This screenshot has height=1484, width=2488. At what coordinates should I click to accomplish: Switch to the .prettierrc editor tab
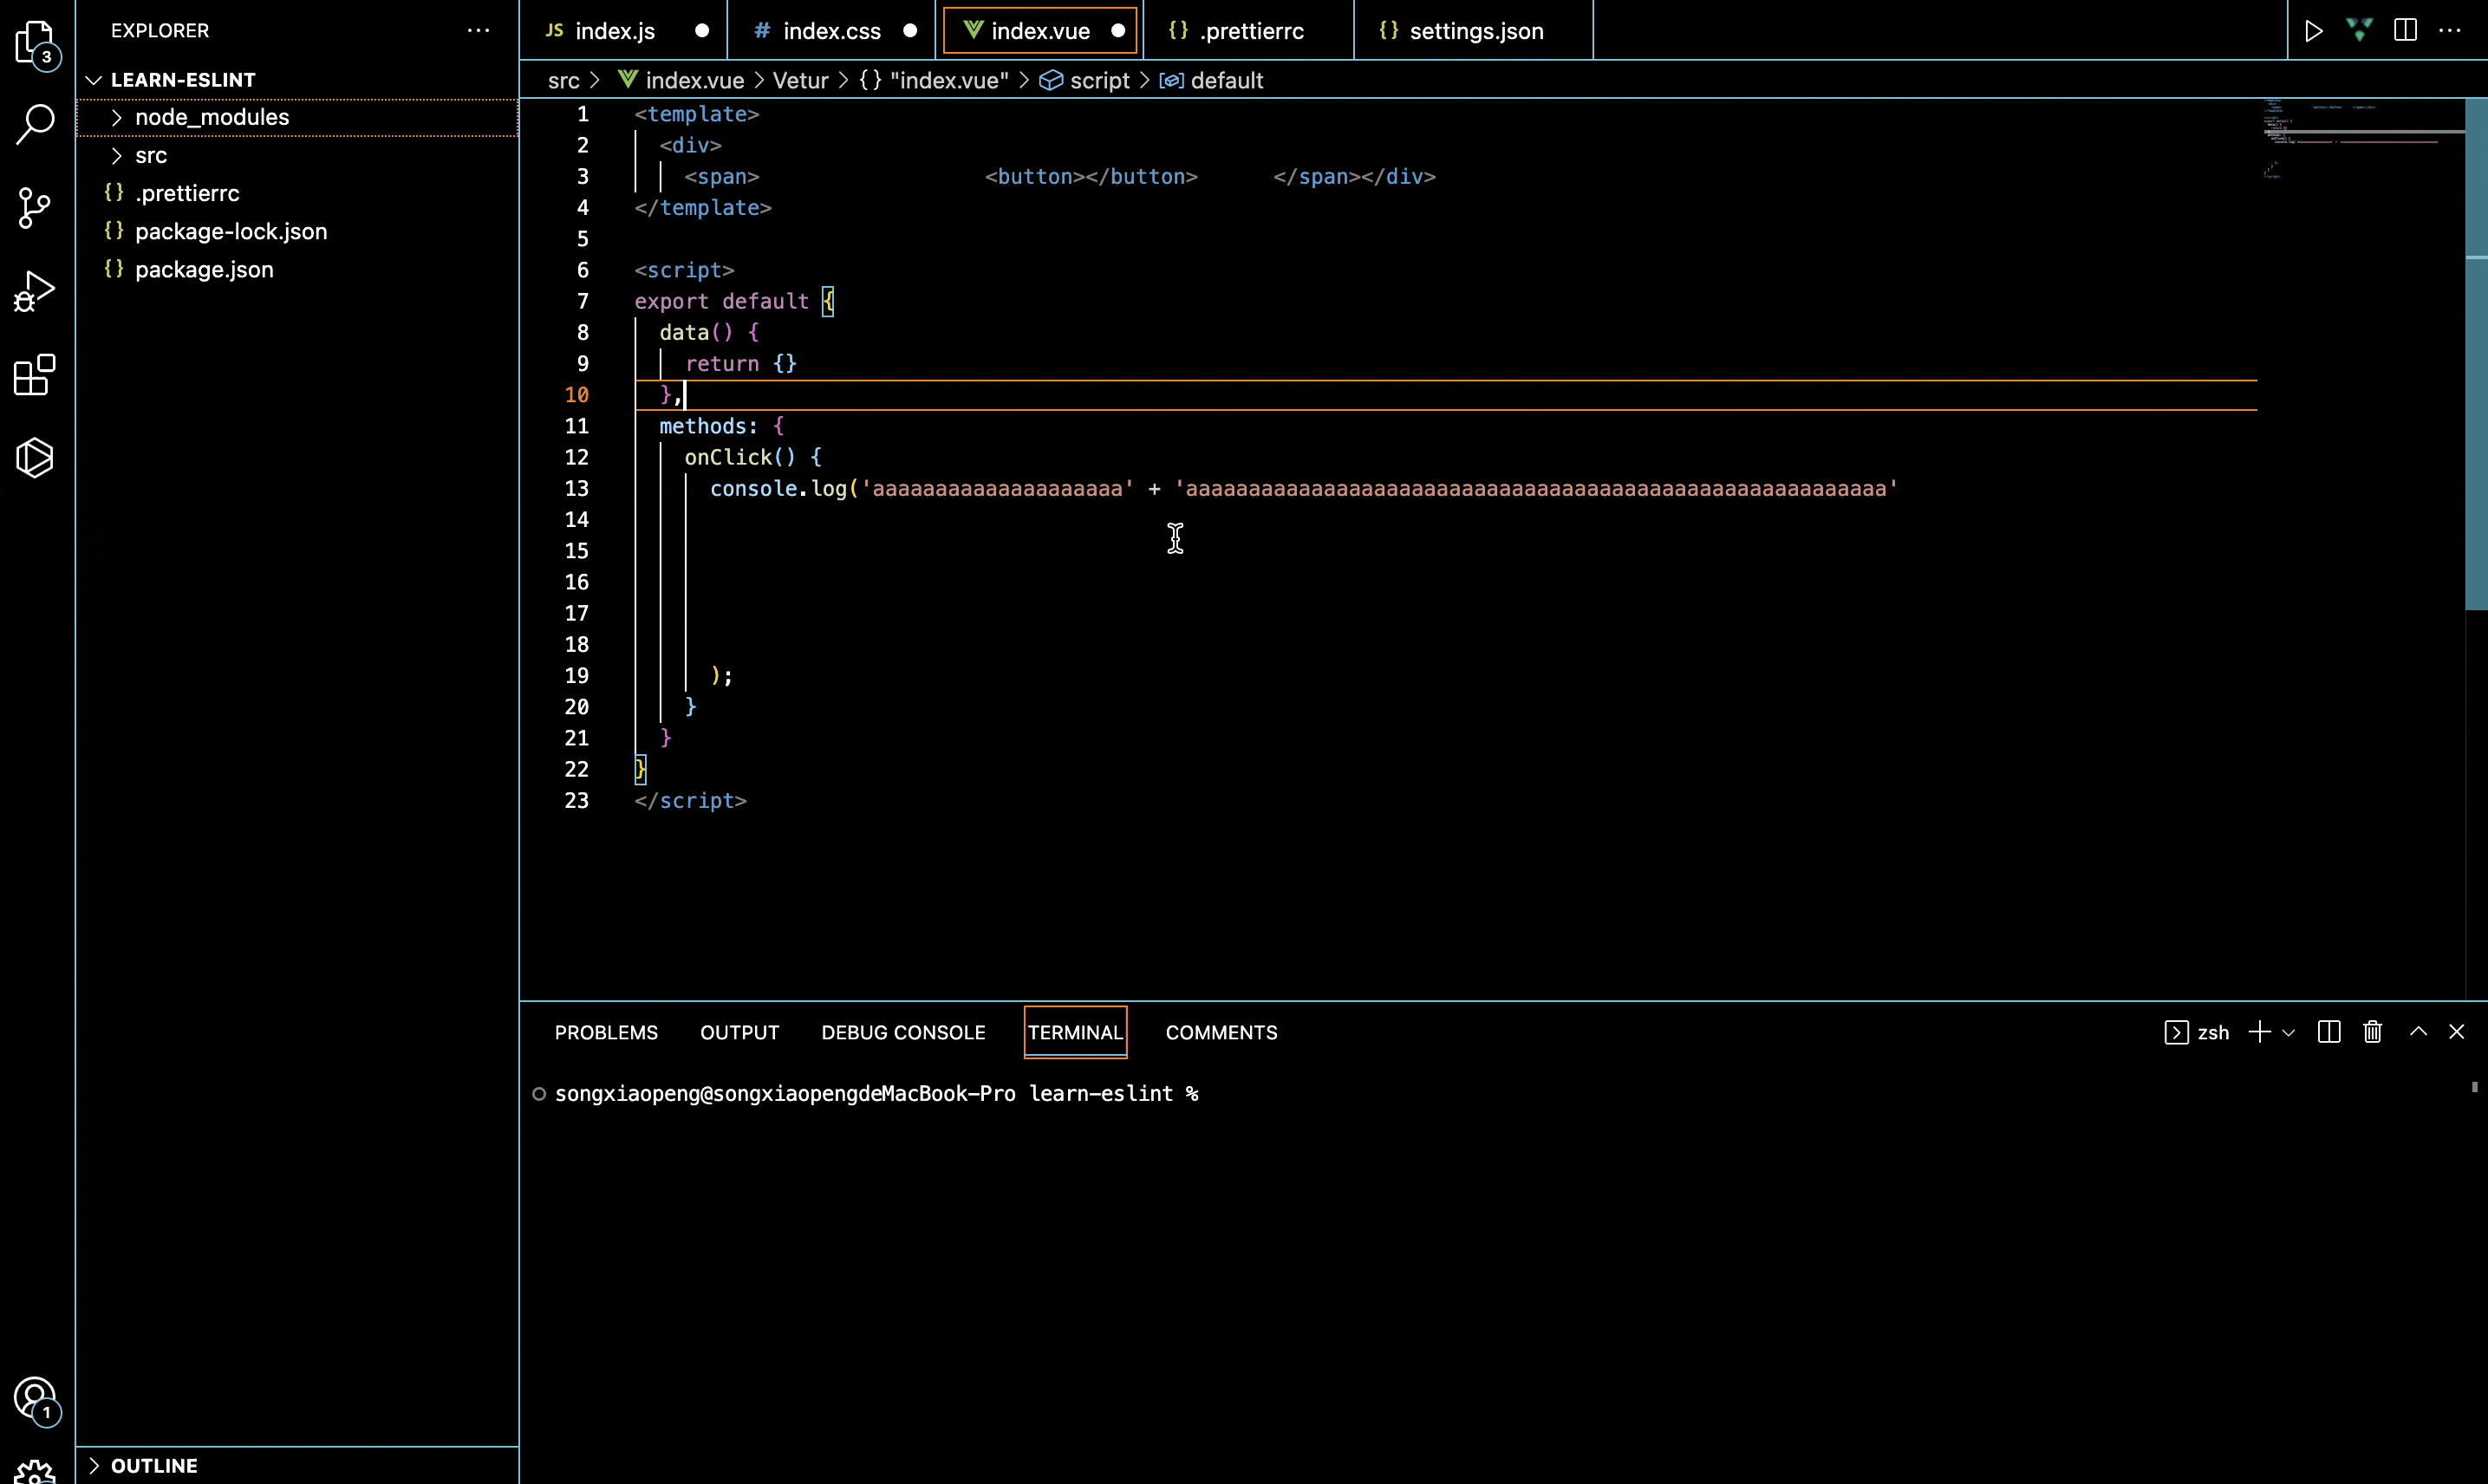pyautogui.click(x=1250, y=31)
